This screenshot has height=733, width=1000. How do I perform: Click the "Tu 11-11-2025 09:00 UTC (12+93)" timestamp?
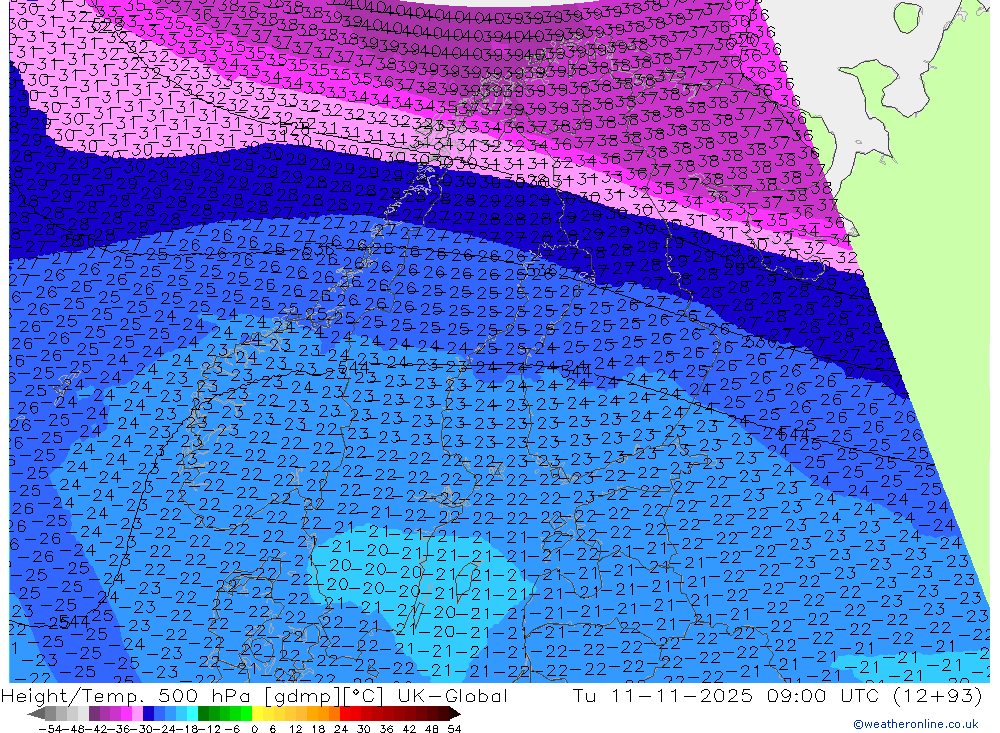pyautogui.click(x=777, y=695)
